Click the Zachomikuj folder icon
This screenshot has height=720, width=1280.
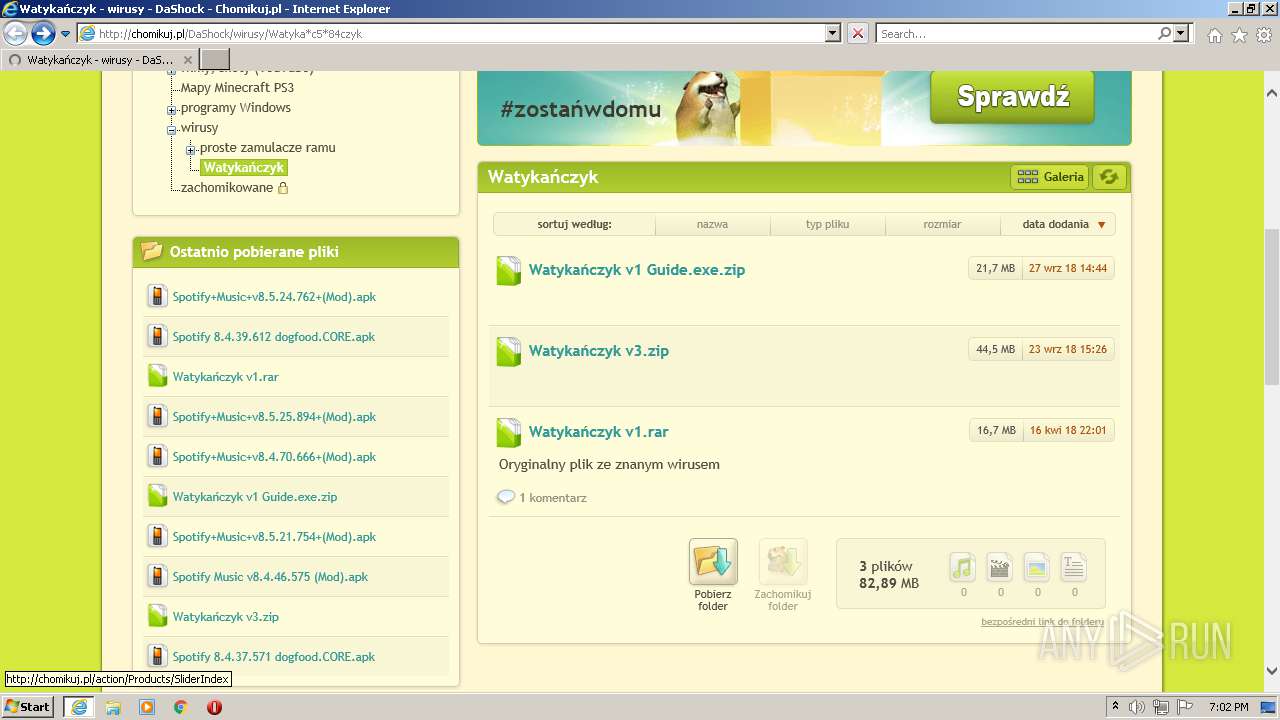783,562
